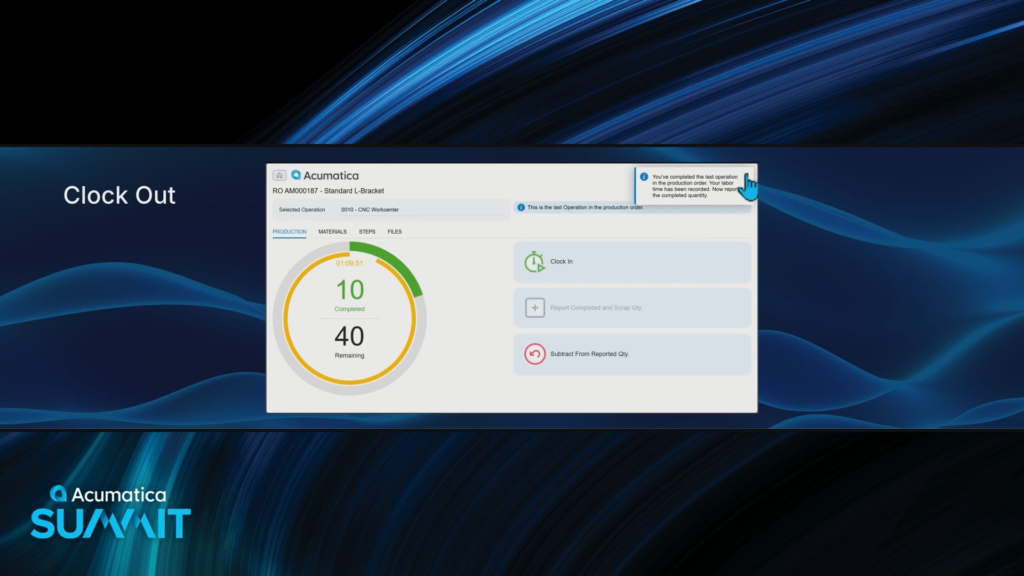Click the green Clock In stopwatch icon
Screen dimensions: 1024x576
point(535,262)
